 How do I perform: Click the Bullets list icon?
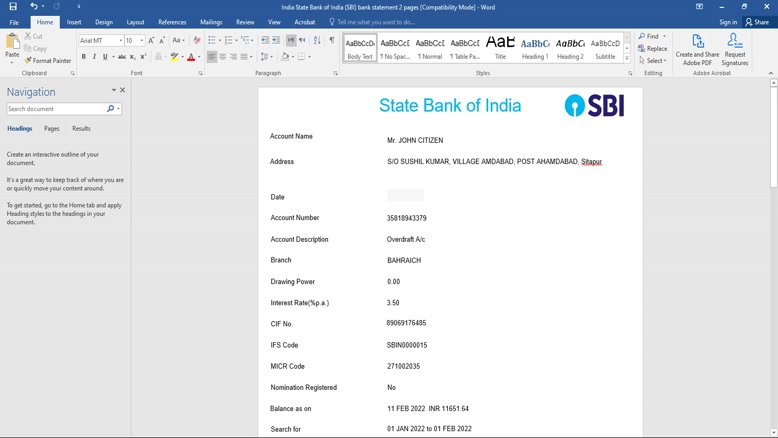(x=212, y=40)
